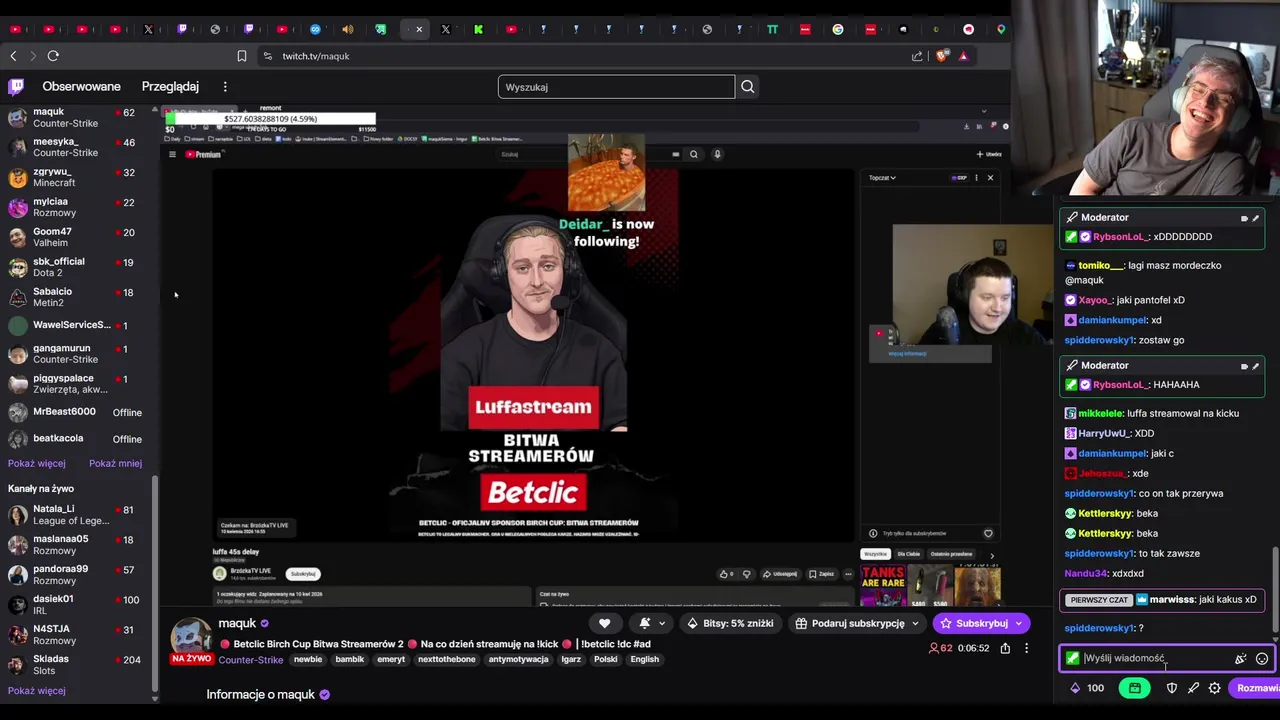Click the marwisss username in chat
Screen dimensions: 1280x720
click(x=1172, y=600)
